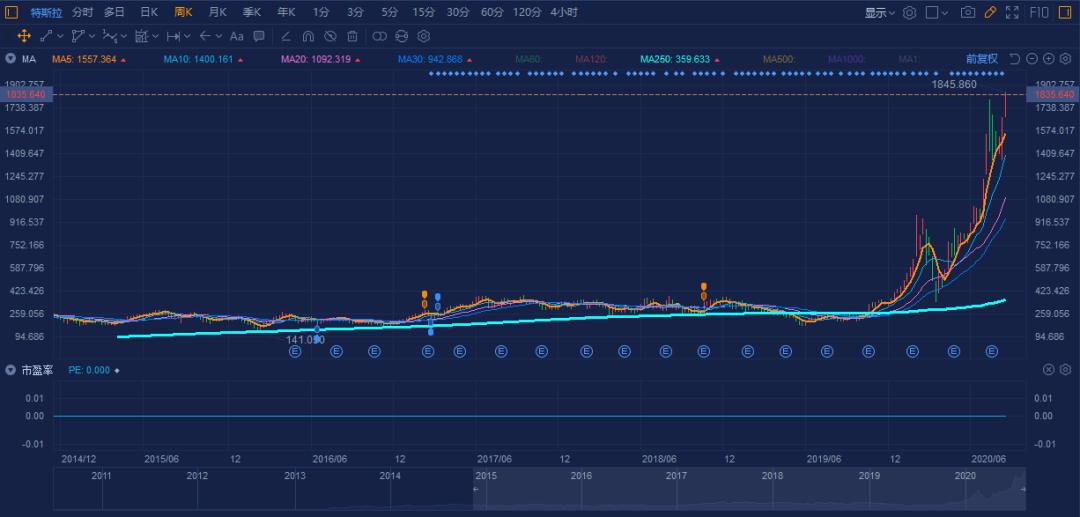Click the 前复权 adjustment button
The height and width of the screenshot is (517, 1080).
coord(981,59)
